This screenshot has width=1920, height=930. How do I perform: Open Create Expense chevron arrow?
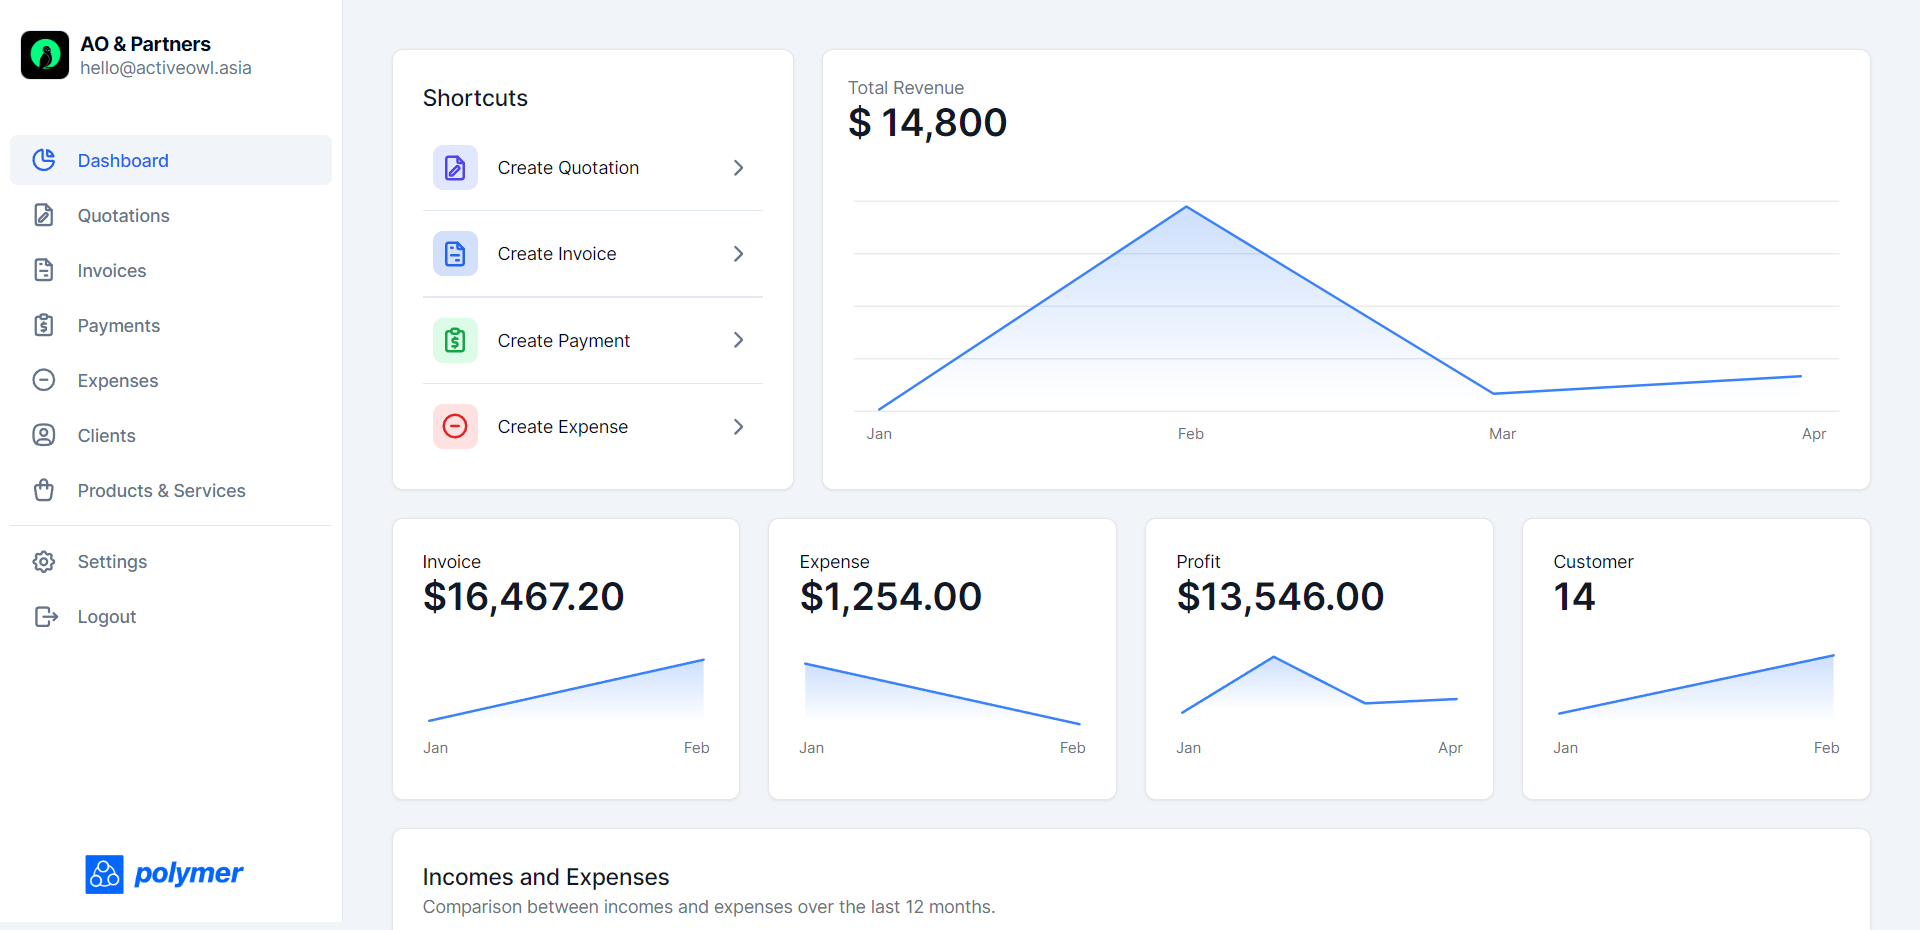click(x=738, y=427)
